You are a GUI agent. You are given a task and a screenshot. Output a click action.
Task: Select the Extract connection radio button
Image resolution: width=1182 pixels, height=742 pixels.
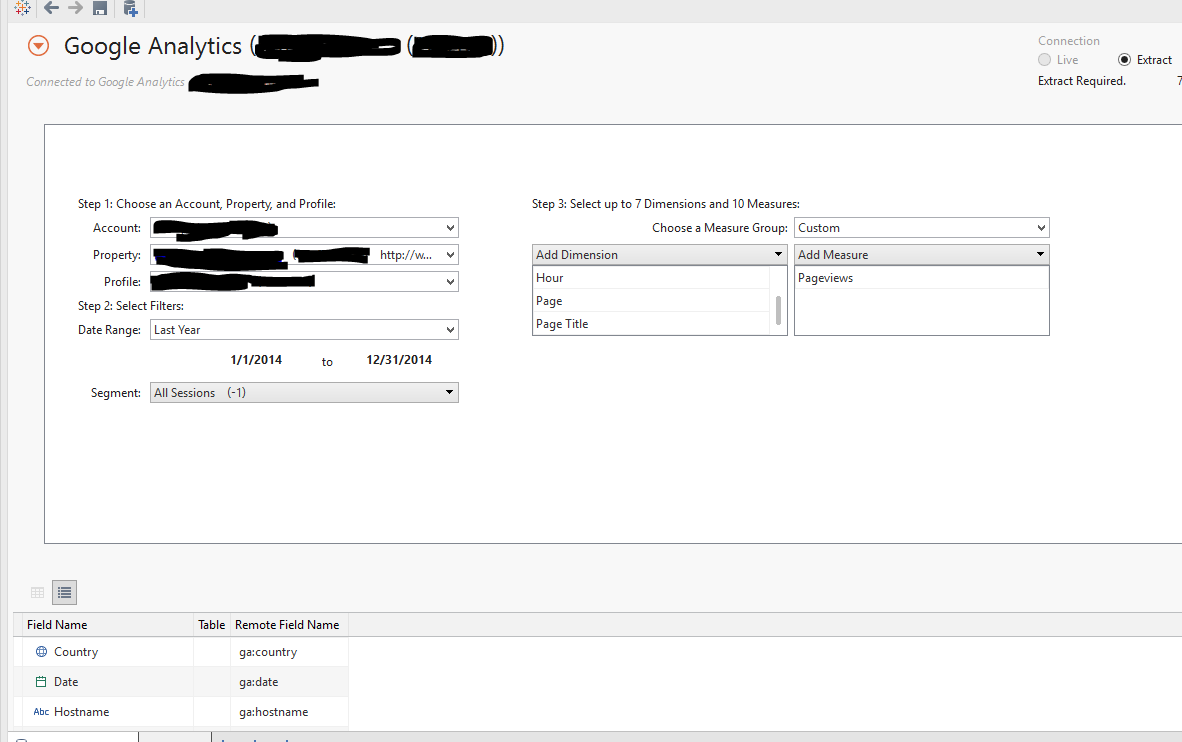pos(1125,60)
